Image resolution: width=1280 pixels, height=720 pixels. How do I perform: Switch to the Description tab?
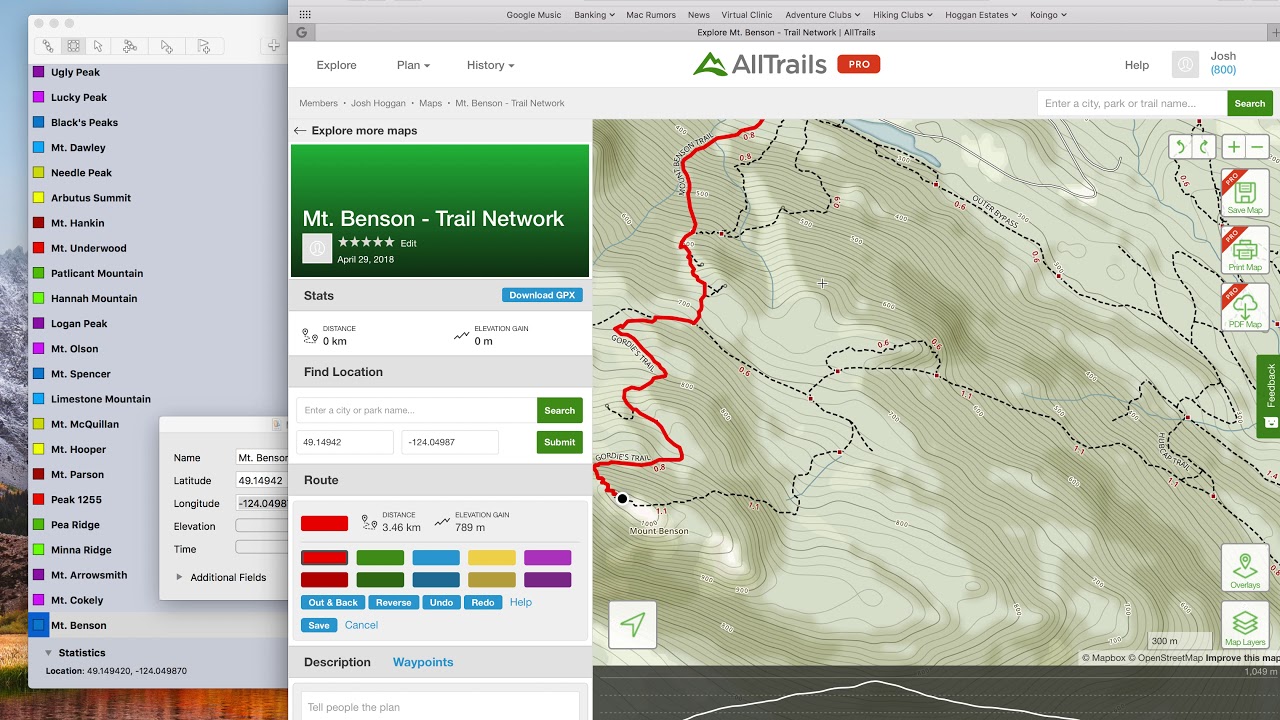coord(337,662)
